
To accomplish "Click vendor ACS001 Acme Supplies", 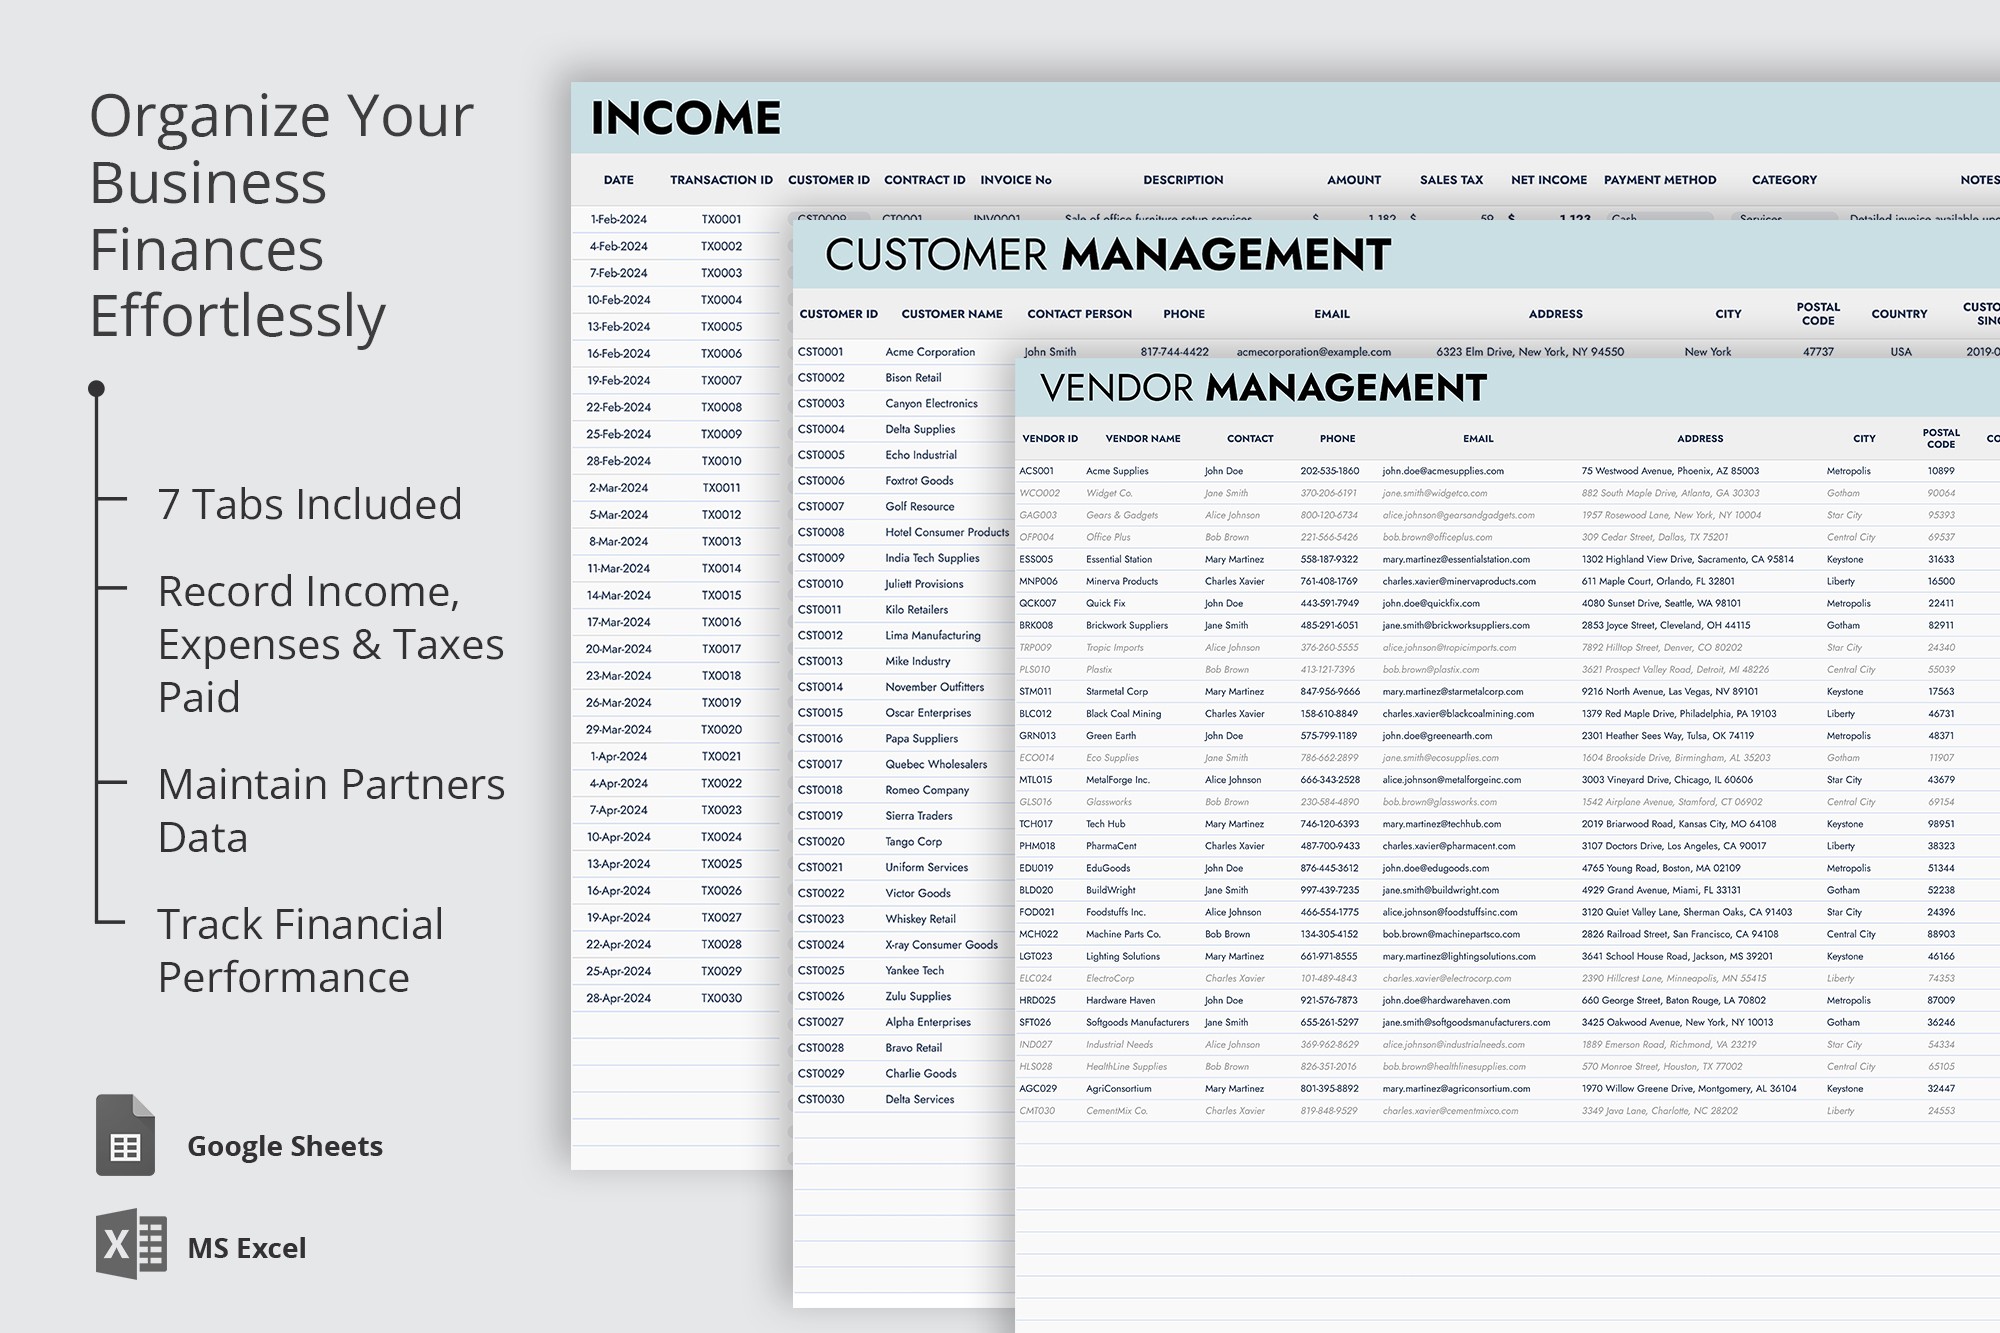I will [1118, 470].
